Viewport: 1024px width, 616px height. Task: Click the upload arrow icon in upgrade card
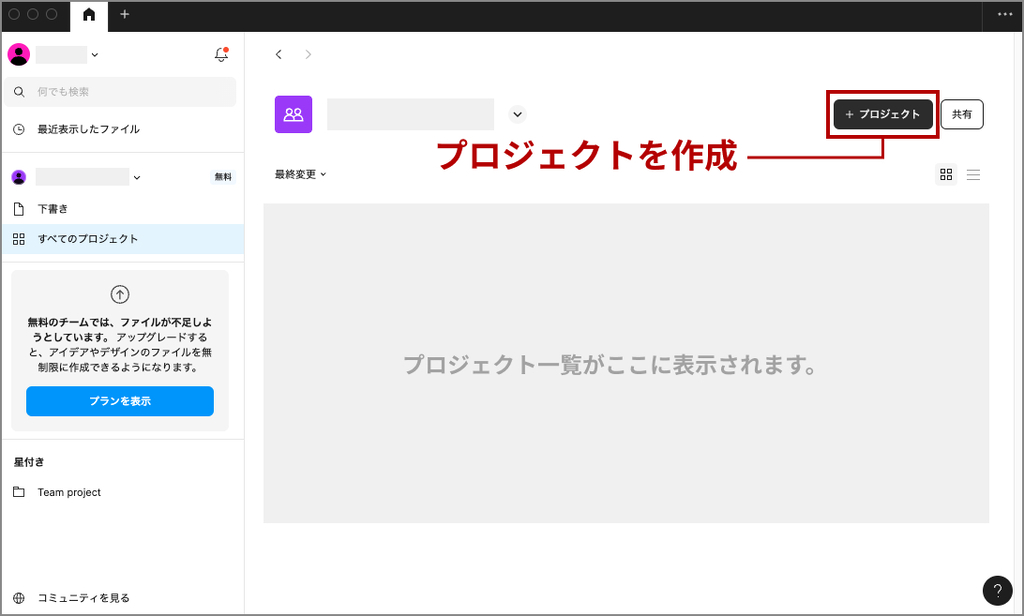[120, 294]
